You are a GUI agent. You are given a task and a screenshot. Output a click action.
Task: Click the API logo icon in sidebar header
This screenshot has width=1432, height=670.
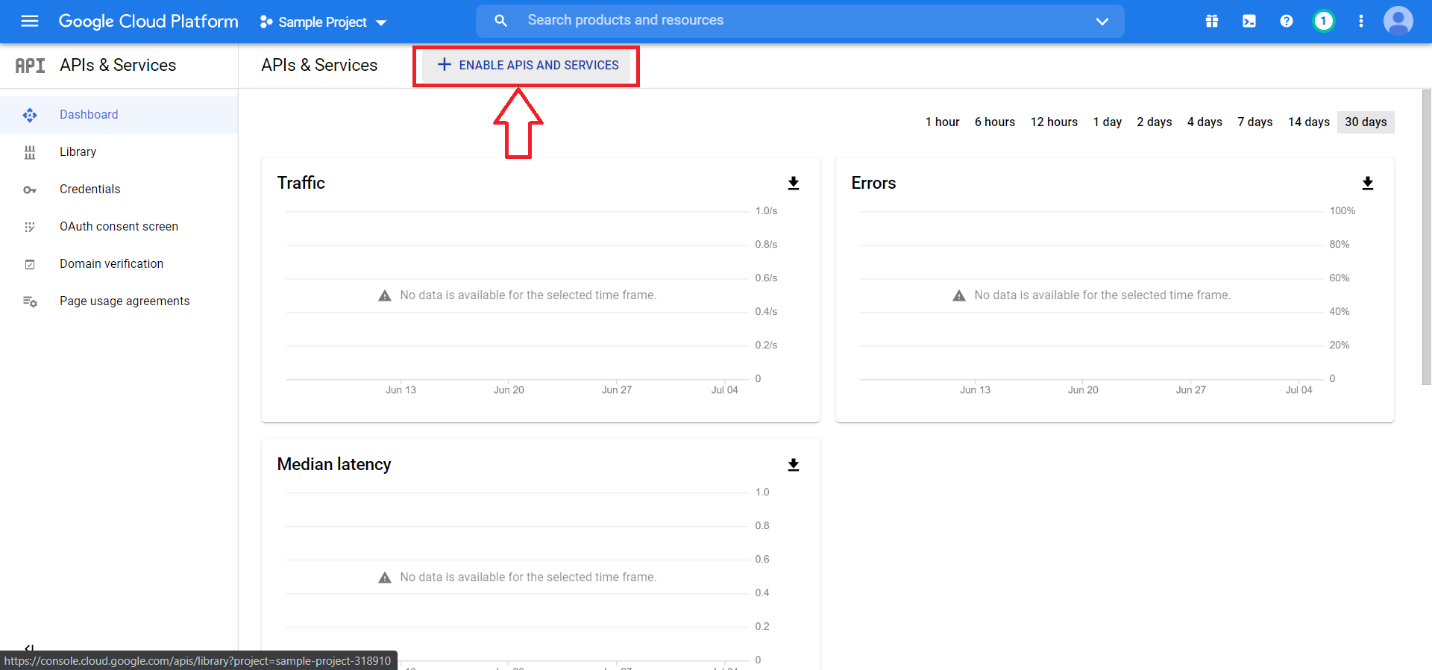point(30,65)
